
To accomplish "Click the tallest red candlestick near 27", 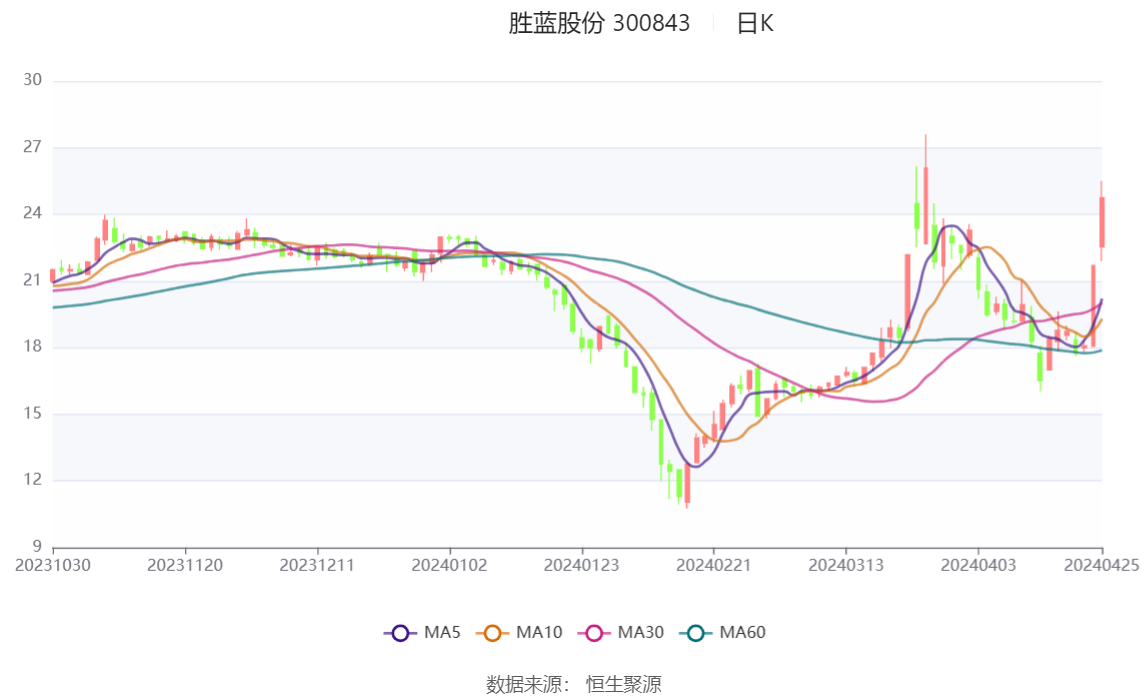I will pos(925,190).
